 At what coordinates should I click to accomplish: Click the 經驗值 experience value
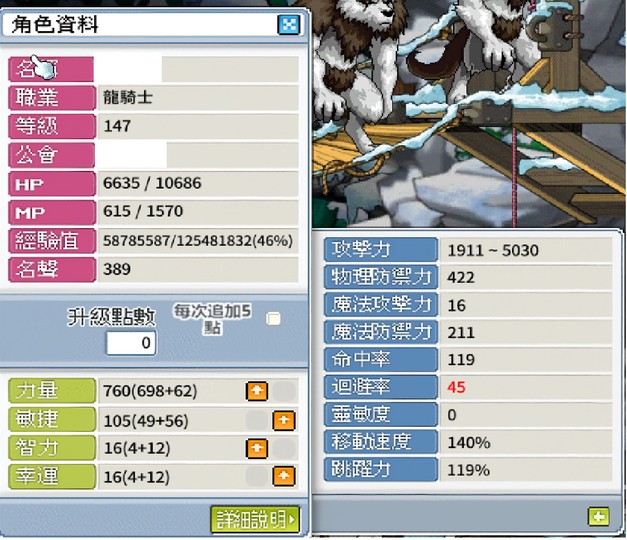(198, 241)
